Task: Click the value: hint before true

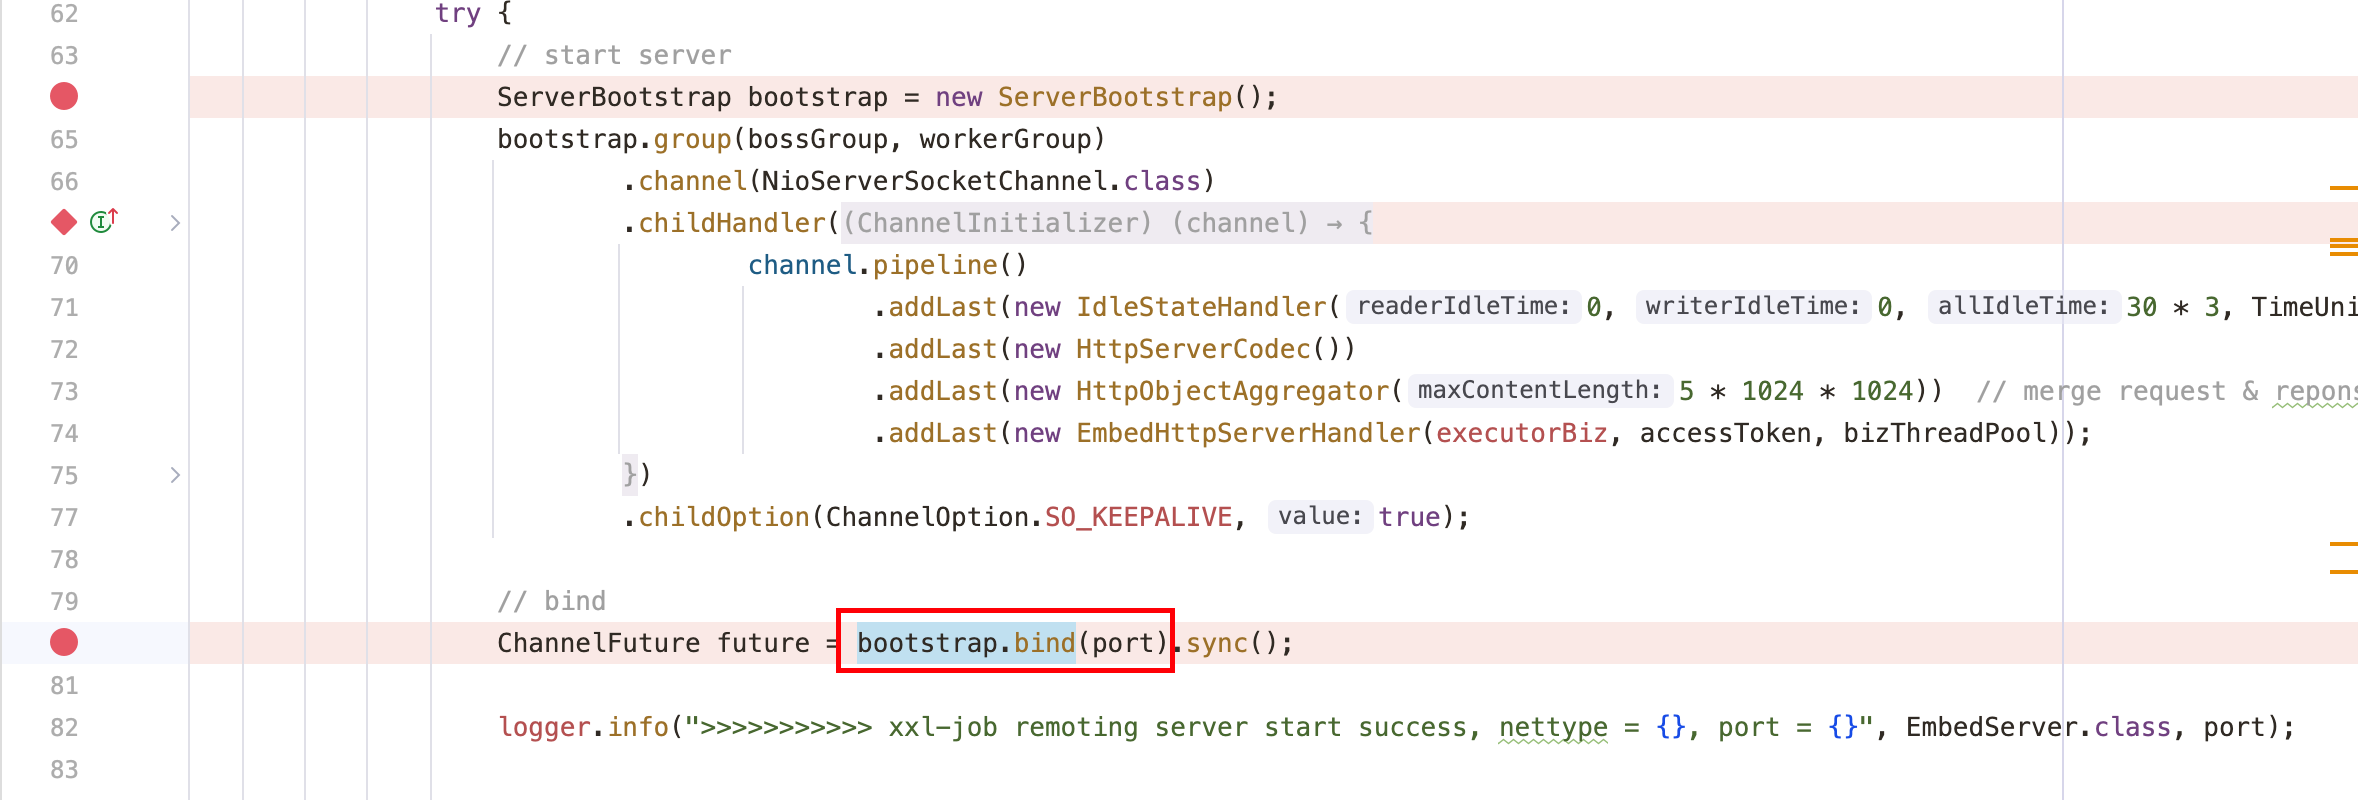Action: click(x=1319, y=517)
